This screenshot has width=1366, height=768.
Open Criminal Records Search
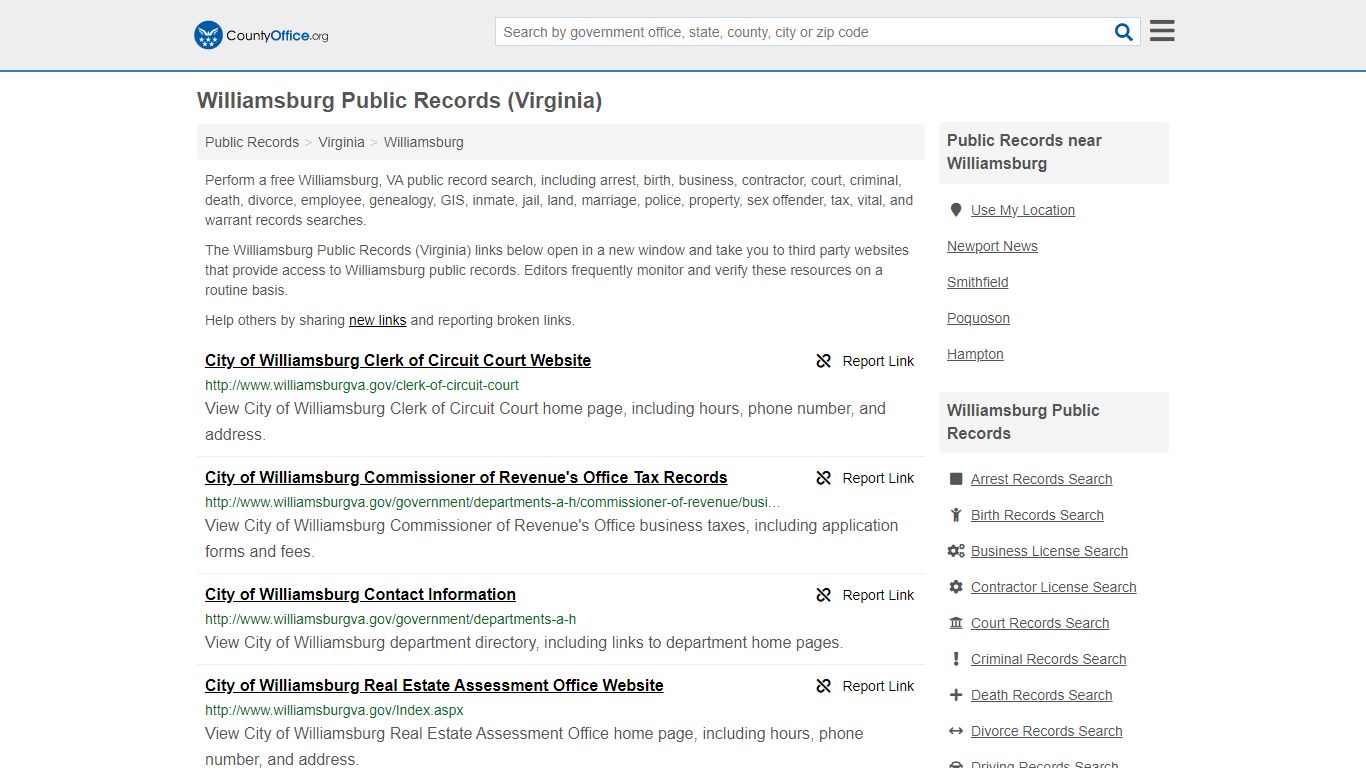point(1048,659)
